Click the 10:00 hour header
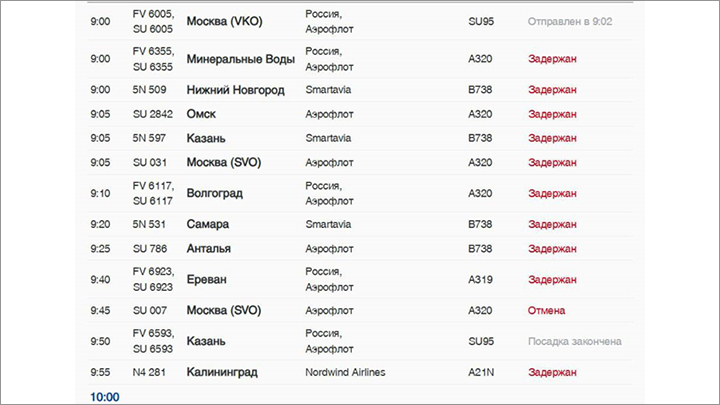Image resolution: width=720 pixels, height=405 pixels. click(x=104, y=396)
